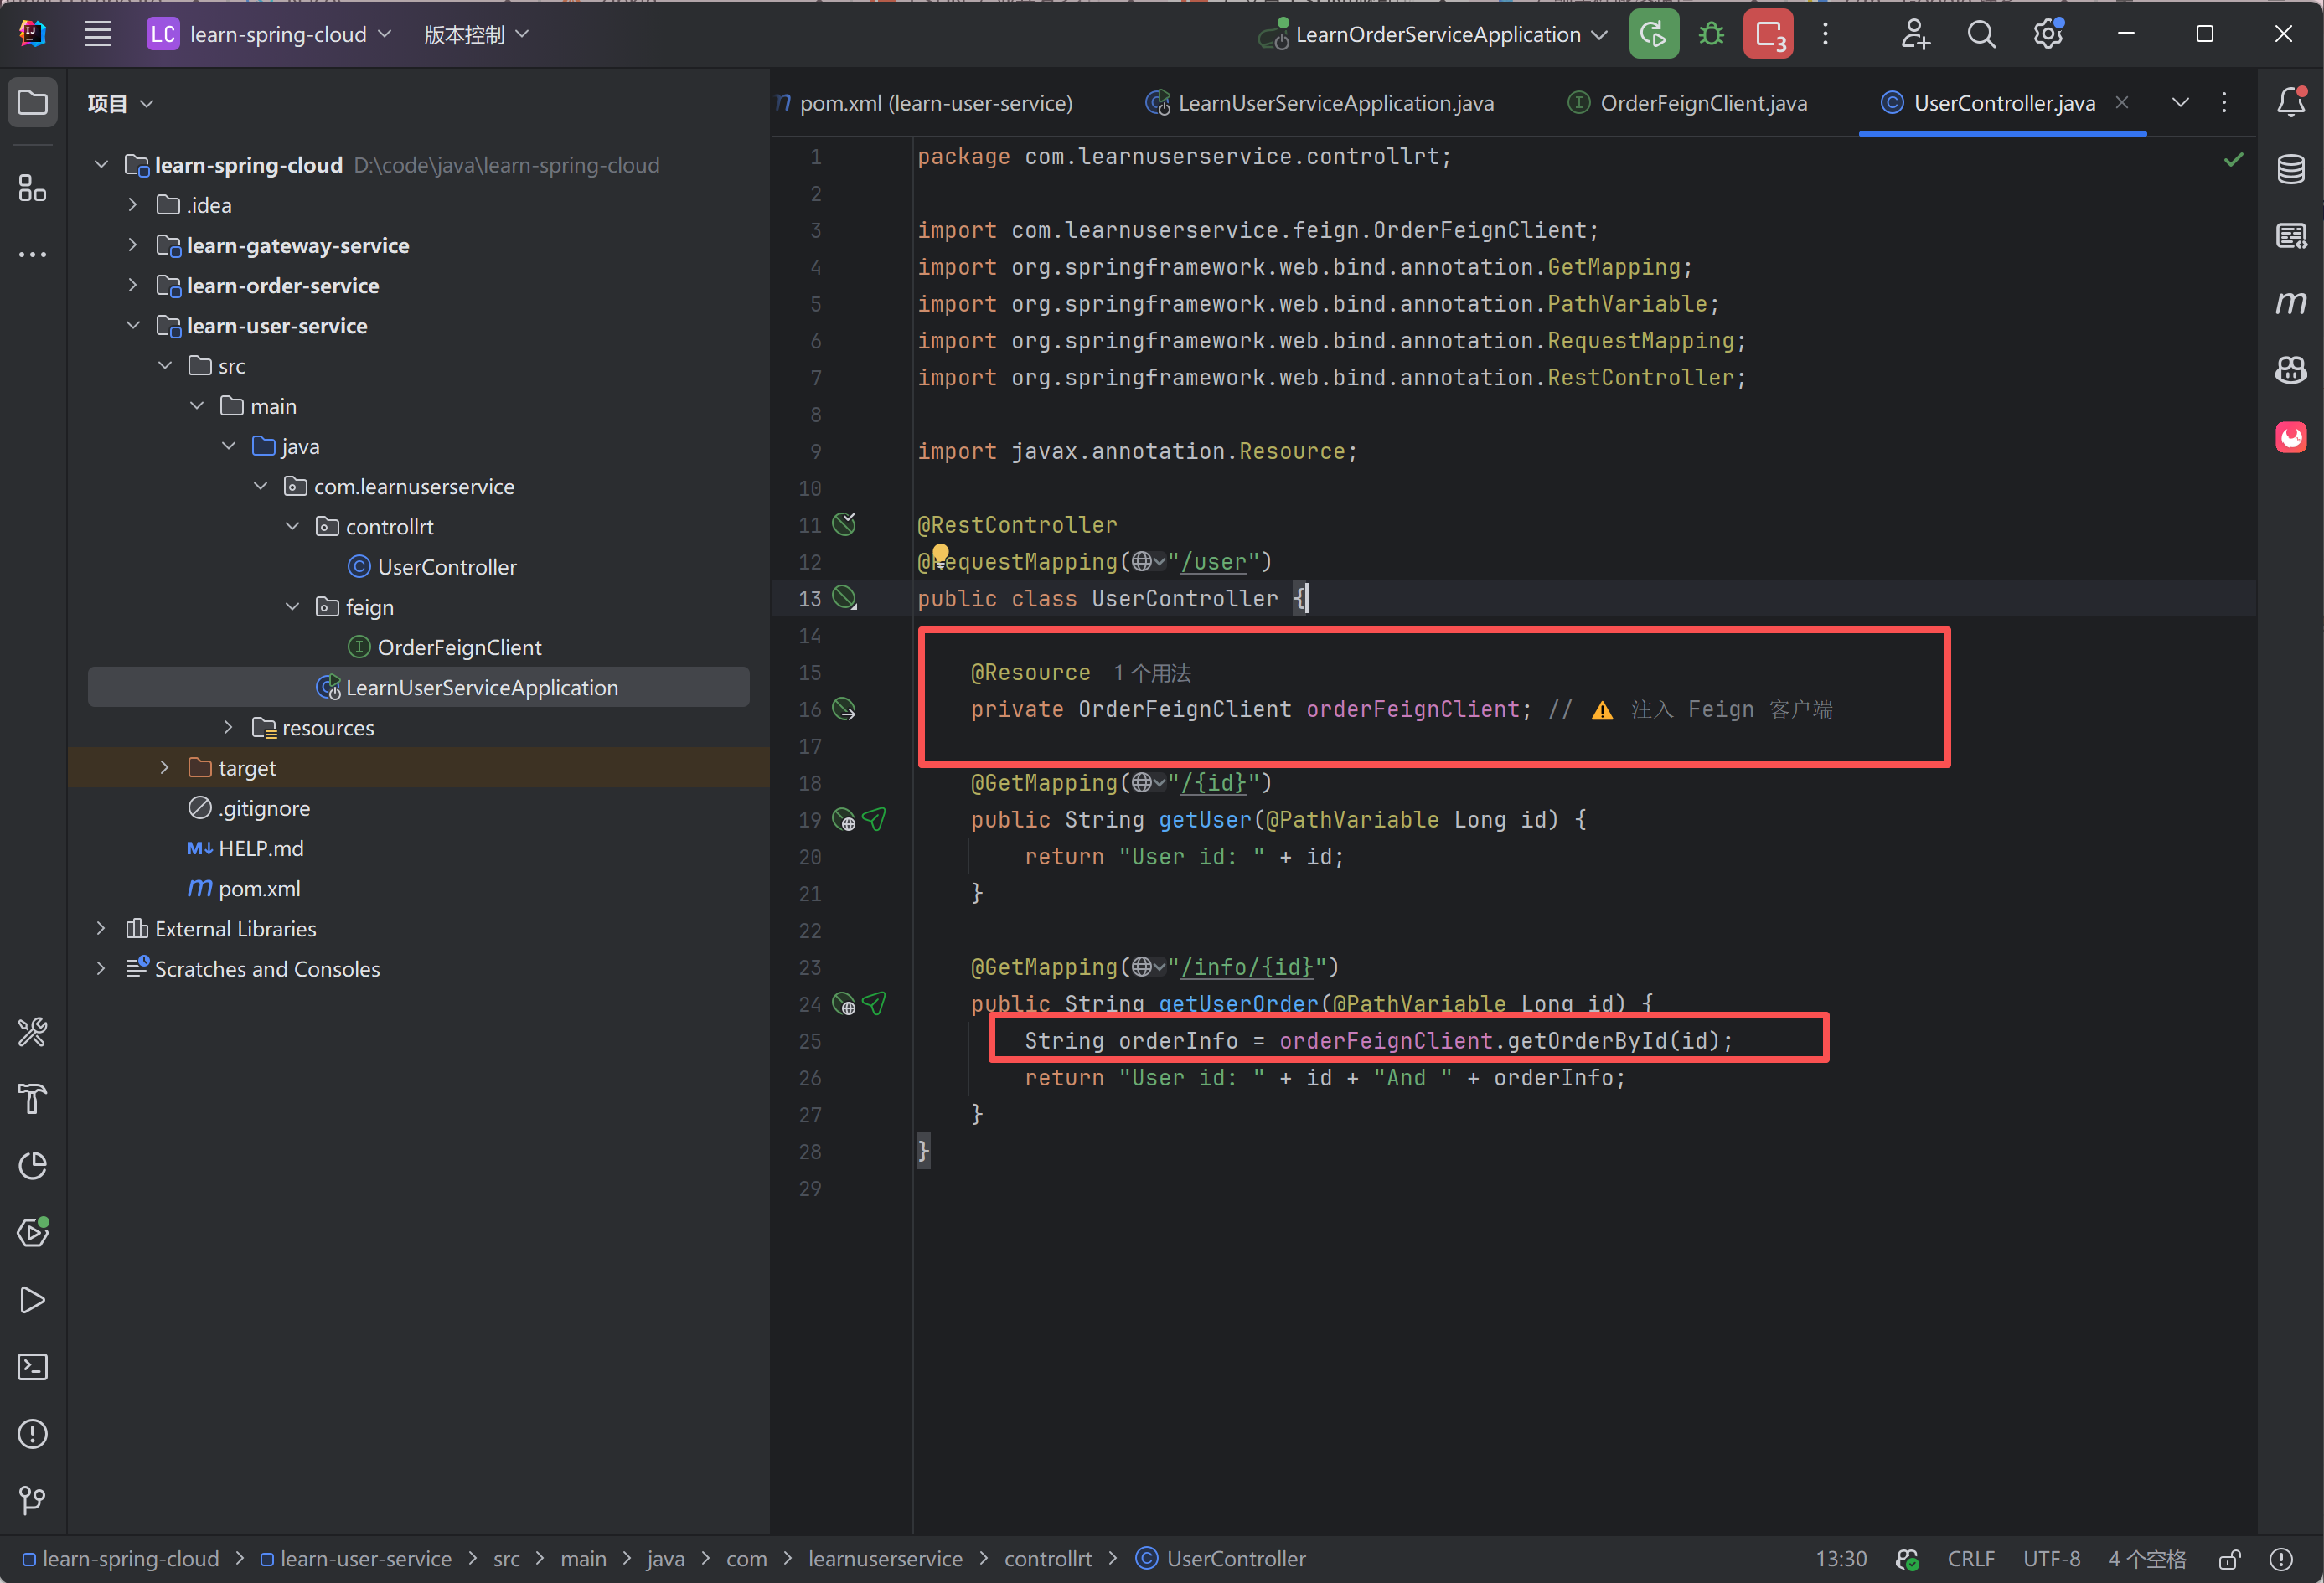
Task: Open run configuration LearnOrderServiceApplication dropdown
Action: point(1431,34)
